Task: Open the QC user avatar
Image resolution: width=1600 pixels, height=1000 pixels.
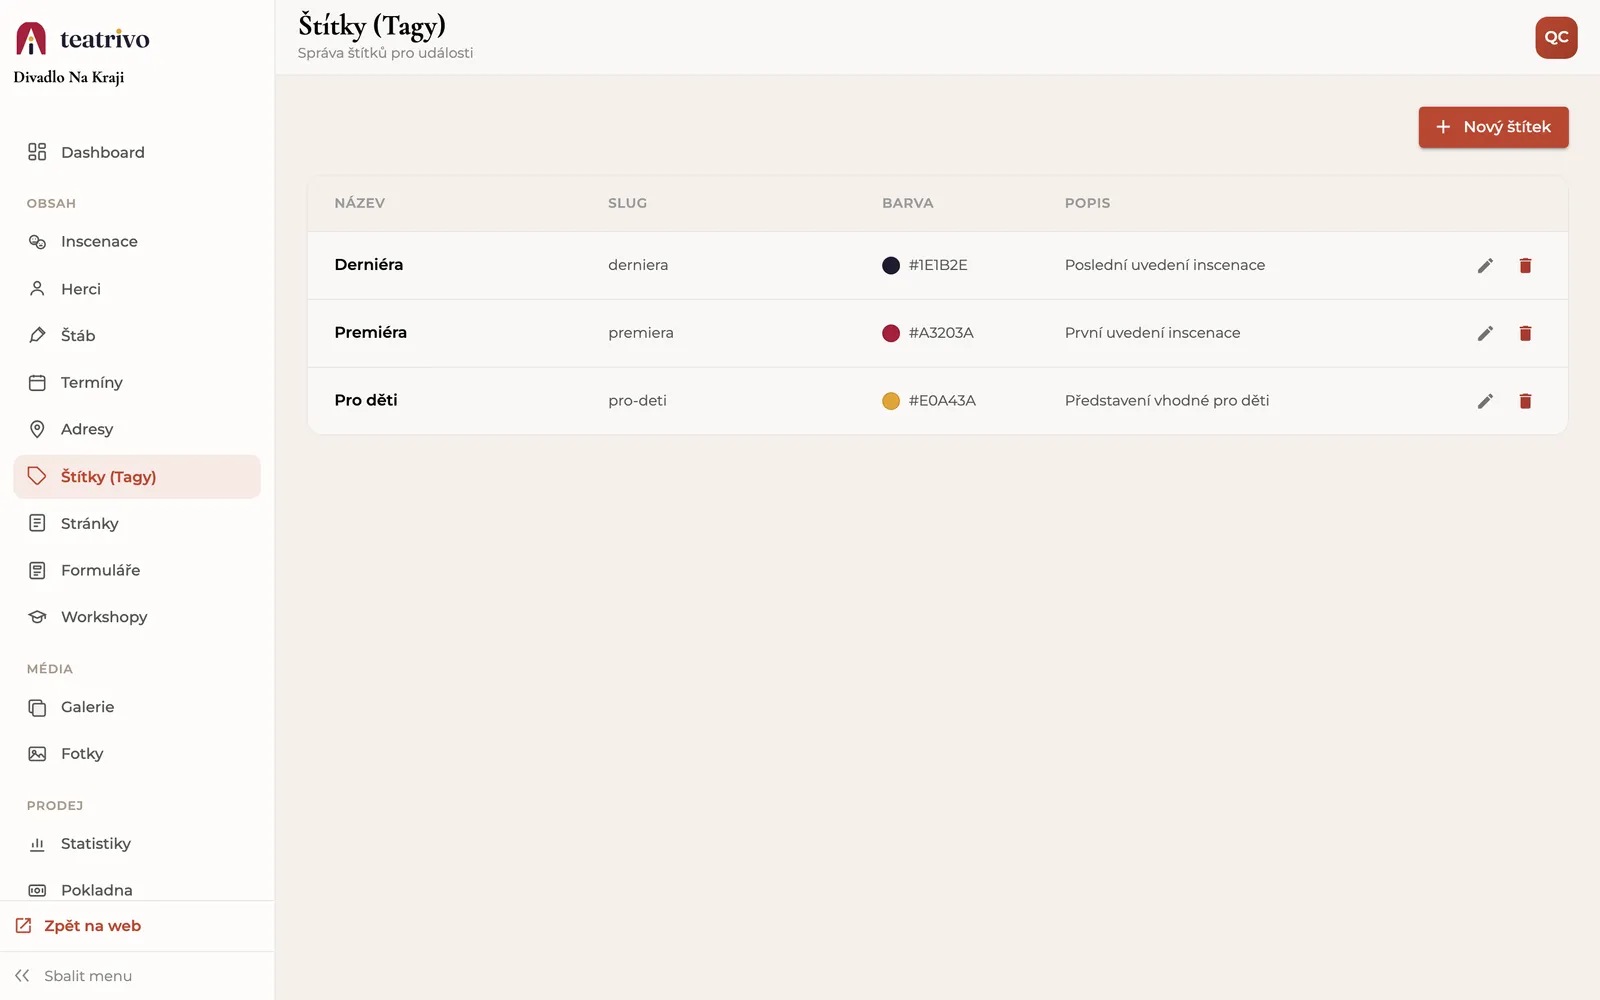Action: (1556, 38)
